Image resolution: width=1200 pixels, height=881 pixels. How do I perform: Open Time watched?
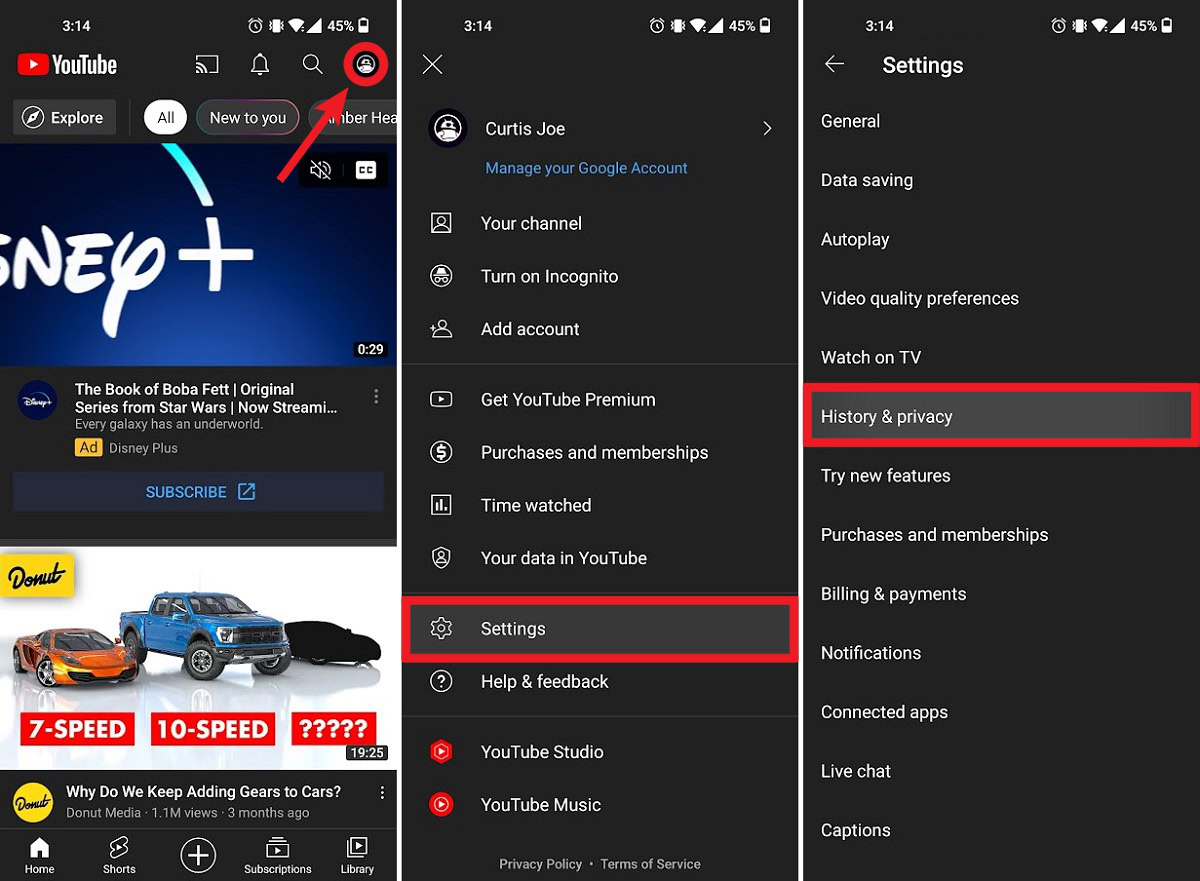pyautogui.click(x=600, y=505)
